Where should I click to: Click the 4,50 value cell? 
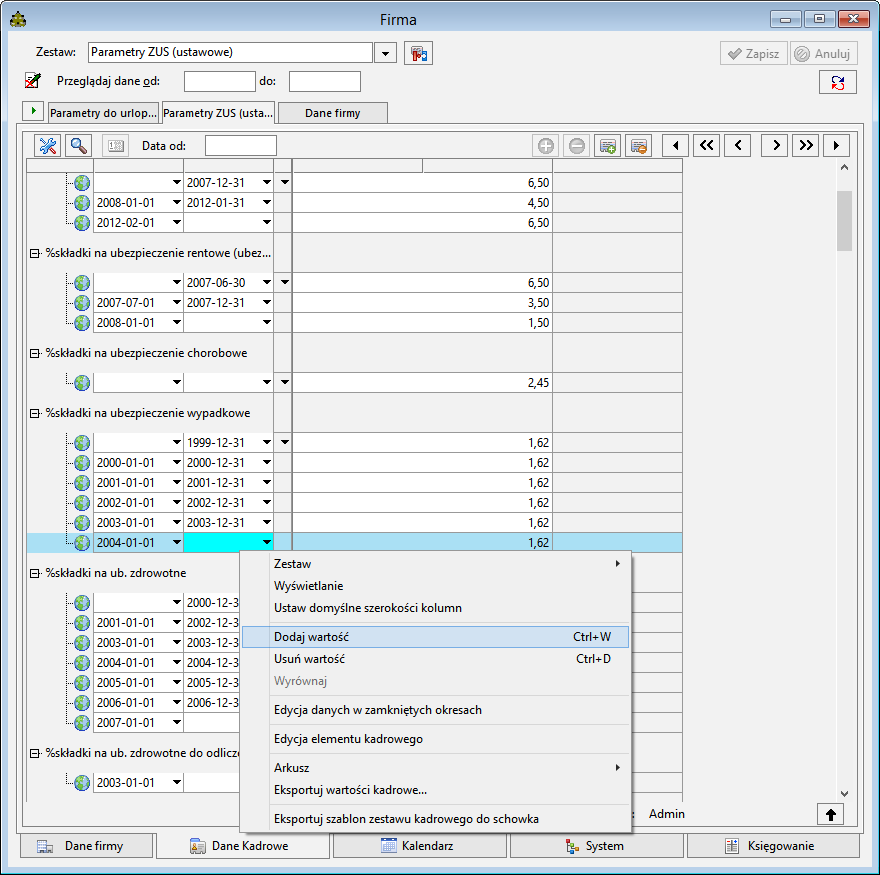click(423, 203)
